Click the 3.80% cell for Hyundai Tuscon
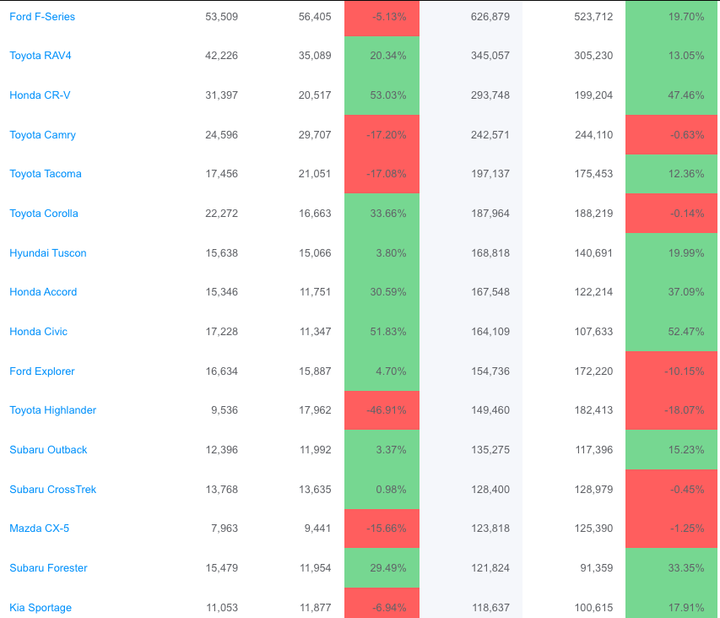The width and height of the screenshot is (720, 618). [382, 253]
